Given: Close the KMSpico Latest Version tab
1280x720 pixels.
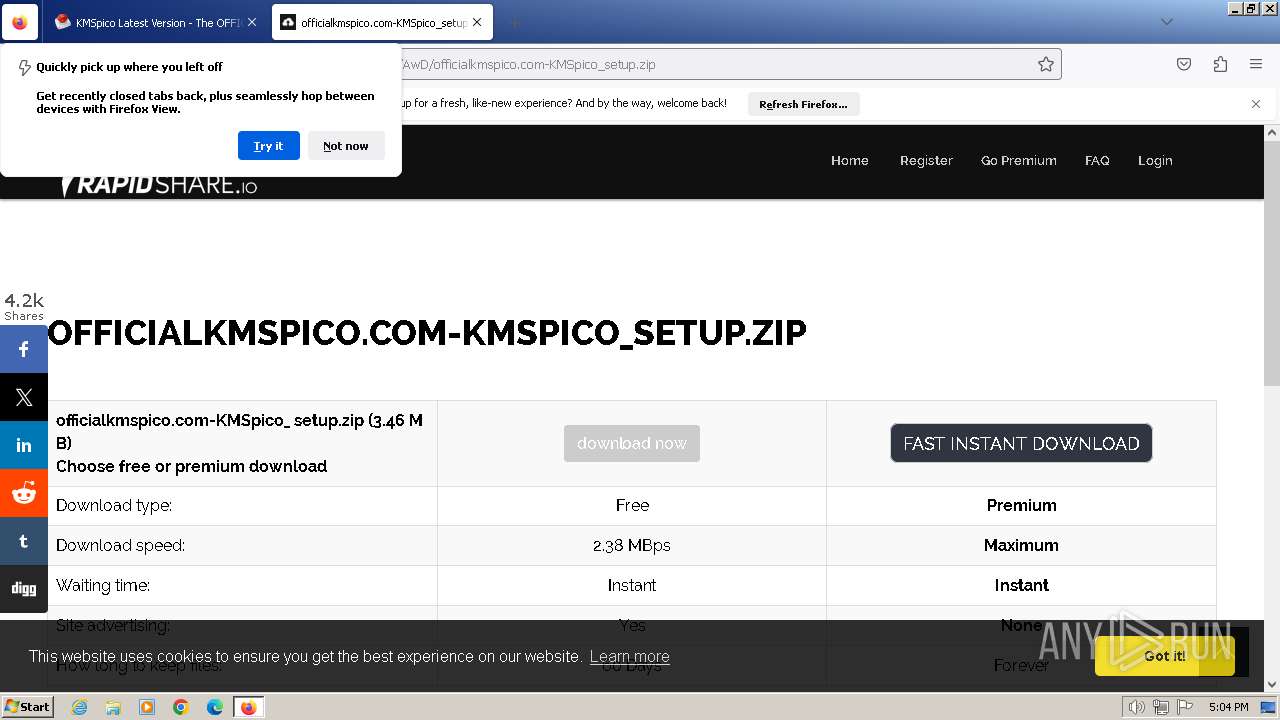Looking at the screenshot, I should 252,22.
